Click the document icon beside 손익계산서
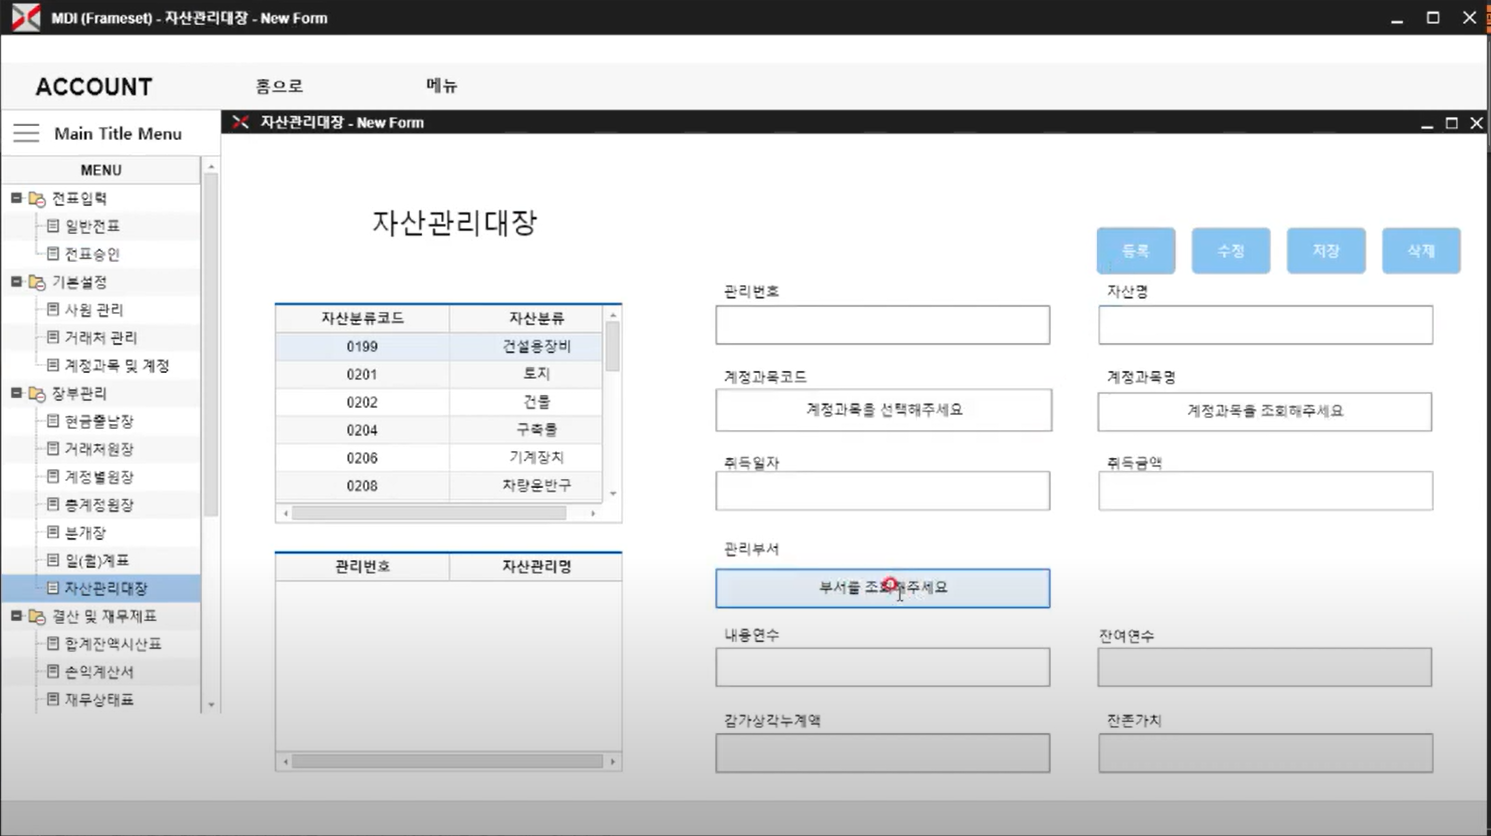This screenshot has height=836, width=1491. click(53, 672)
